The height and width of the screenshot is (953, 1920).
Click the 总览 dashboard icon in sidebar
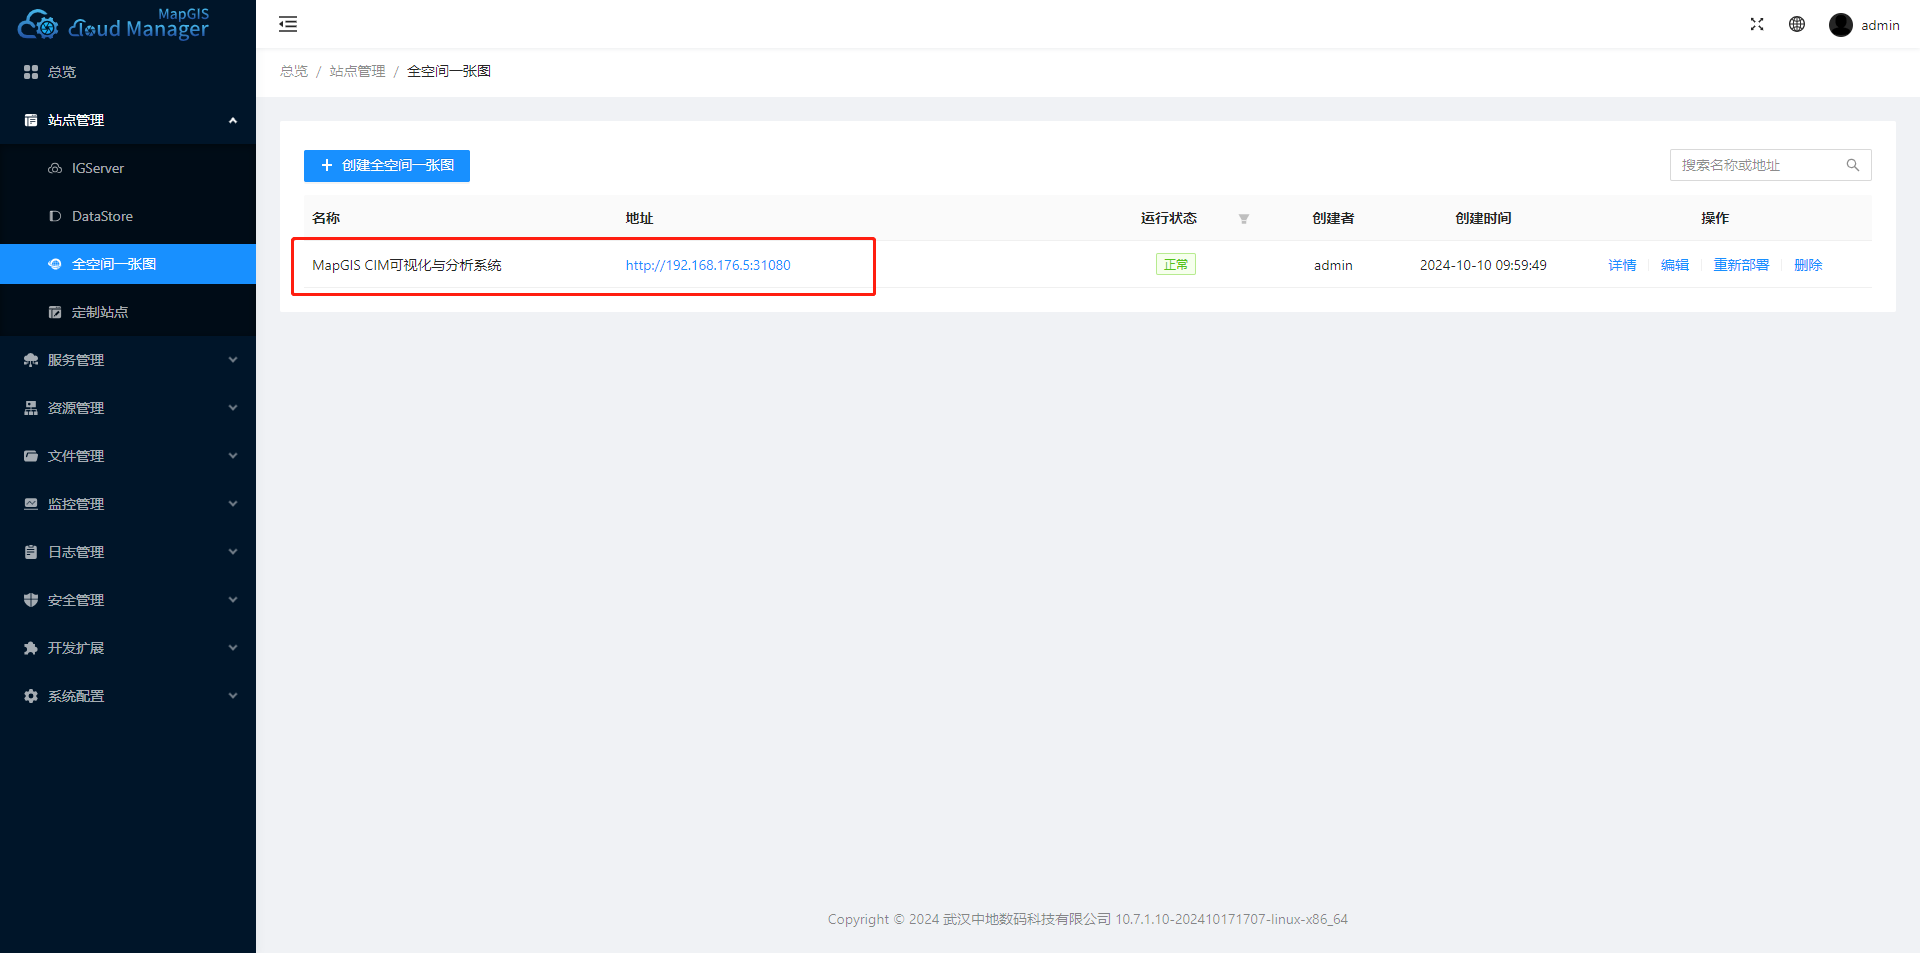click(31, 72)
